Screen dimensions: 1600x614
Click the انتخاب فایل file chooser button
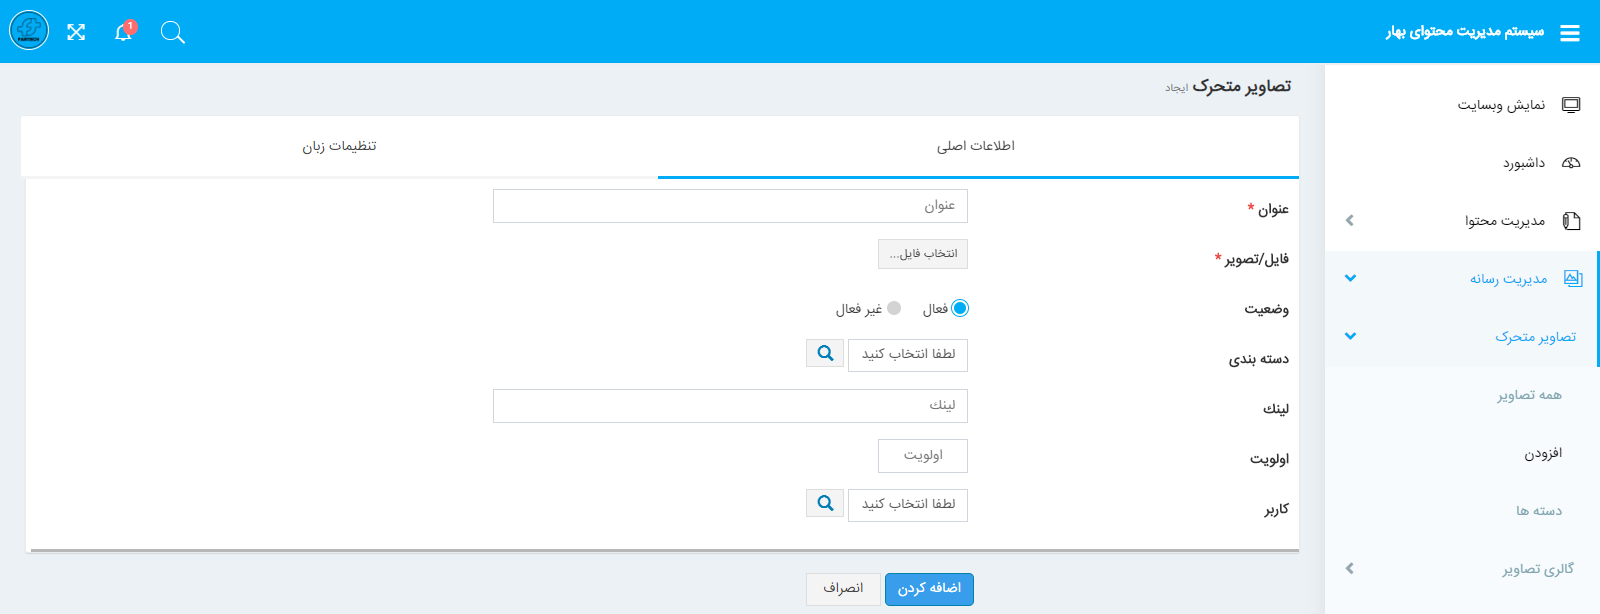tap(923, 254)
